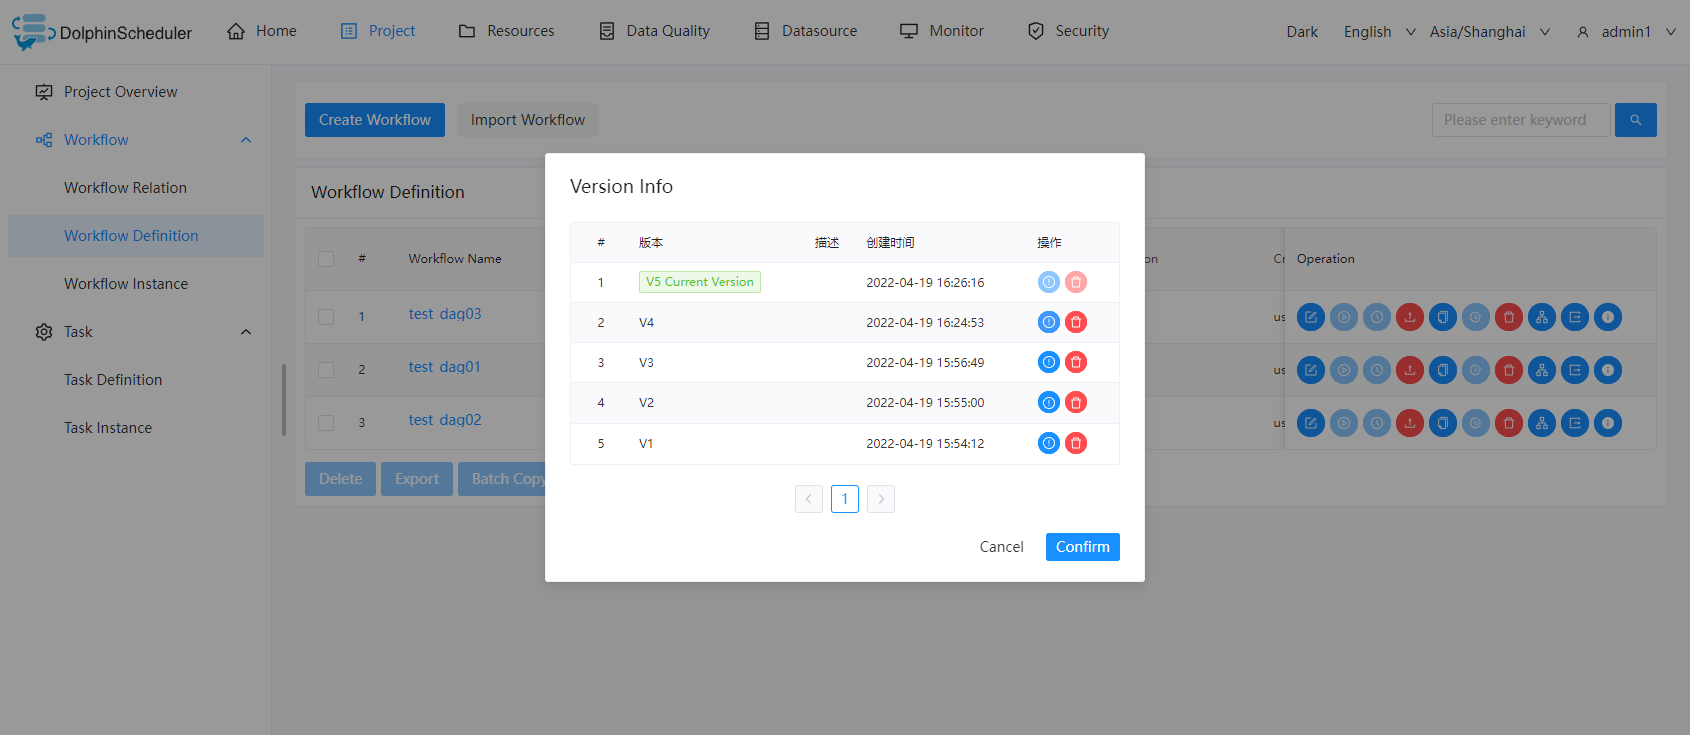Open the Security menu
This screenshot has width=1690, height=735.
(1068, 31)
